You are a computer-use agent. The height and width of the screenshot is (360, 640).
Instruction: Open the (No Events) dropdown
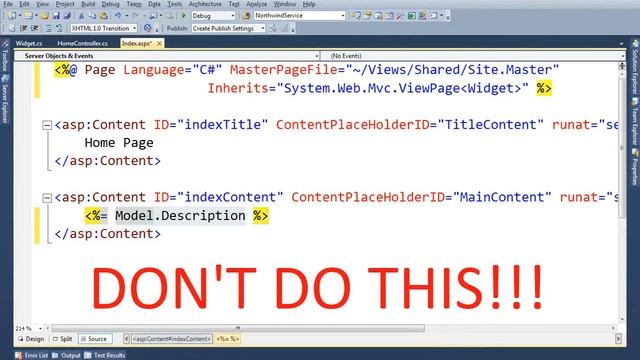(x=473, y=56)
